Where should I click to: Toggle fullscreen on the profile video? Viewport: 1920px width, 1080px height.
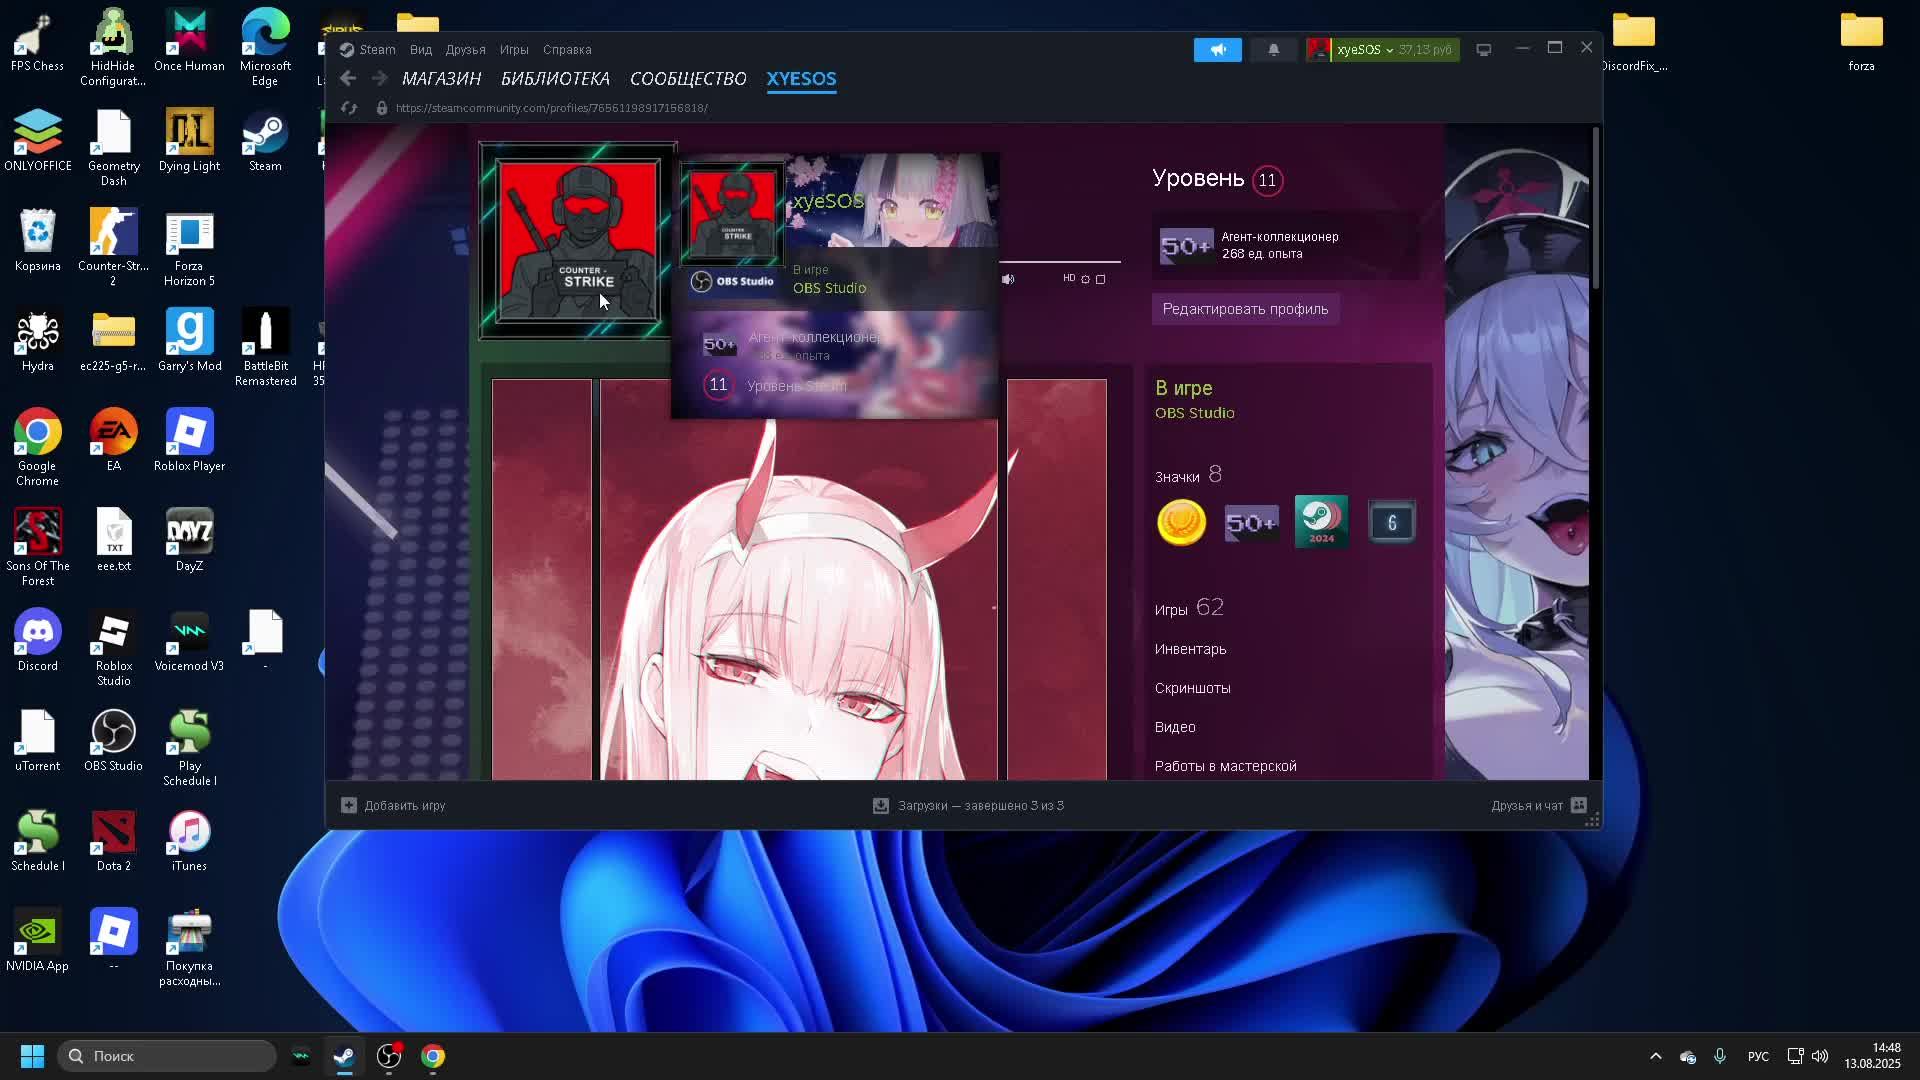point(1101,279)
